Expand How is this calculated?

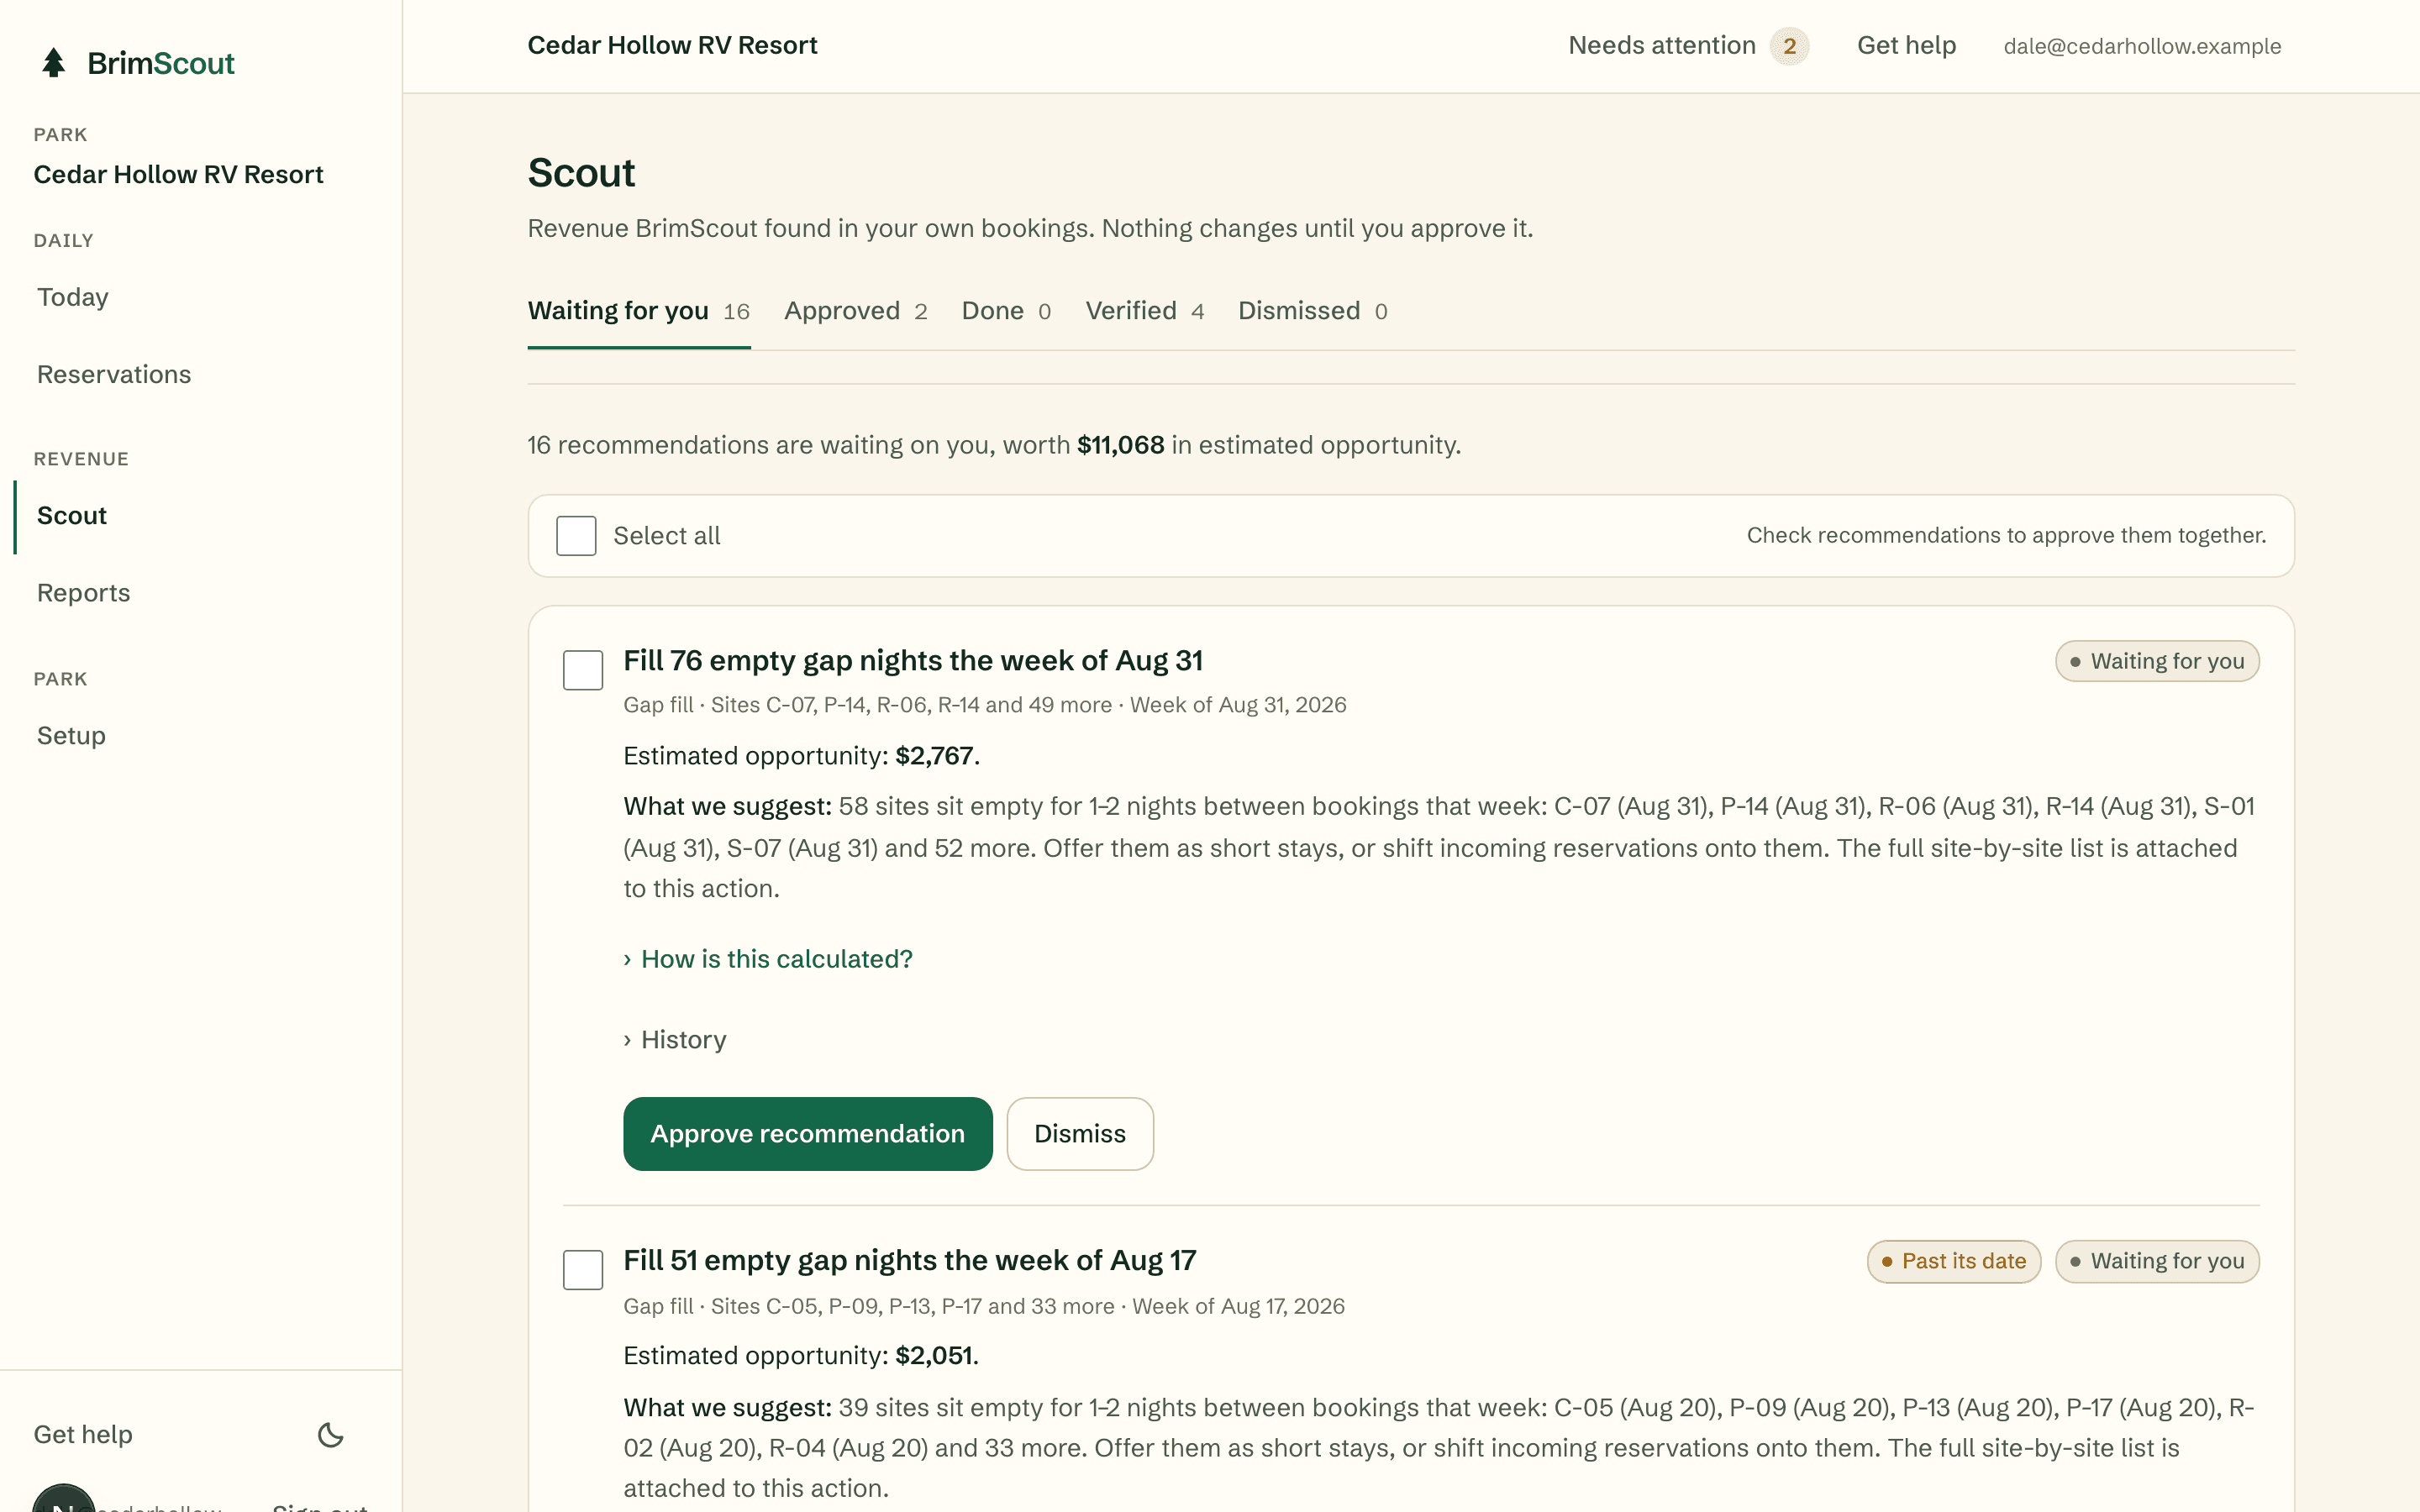coord(768,959)
